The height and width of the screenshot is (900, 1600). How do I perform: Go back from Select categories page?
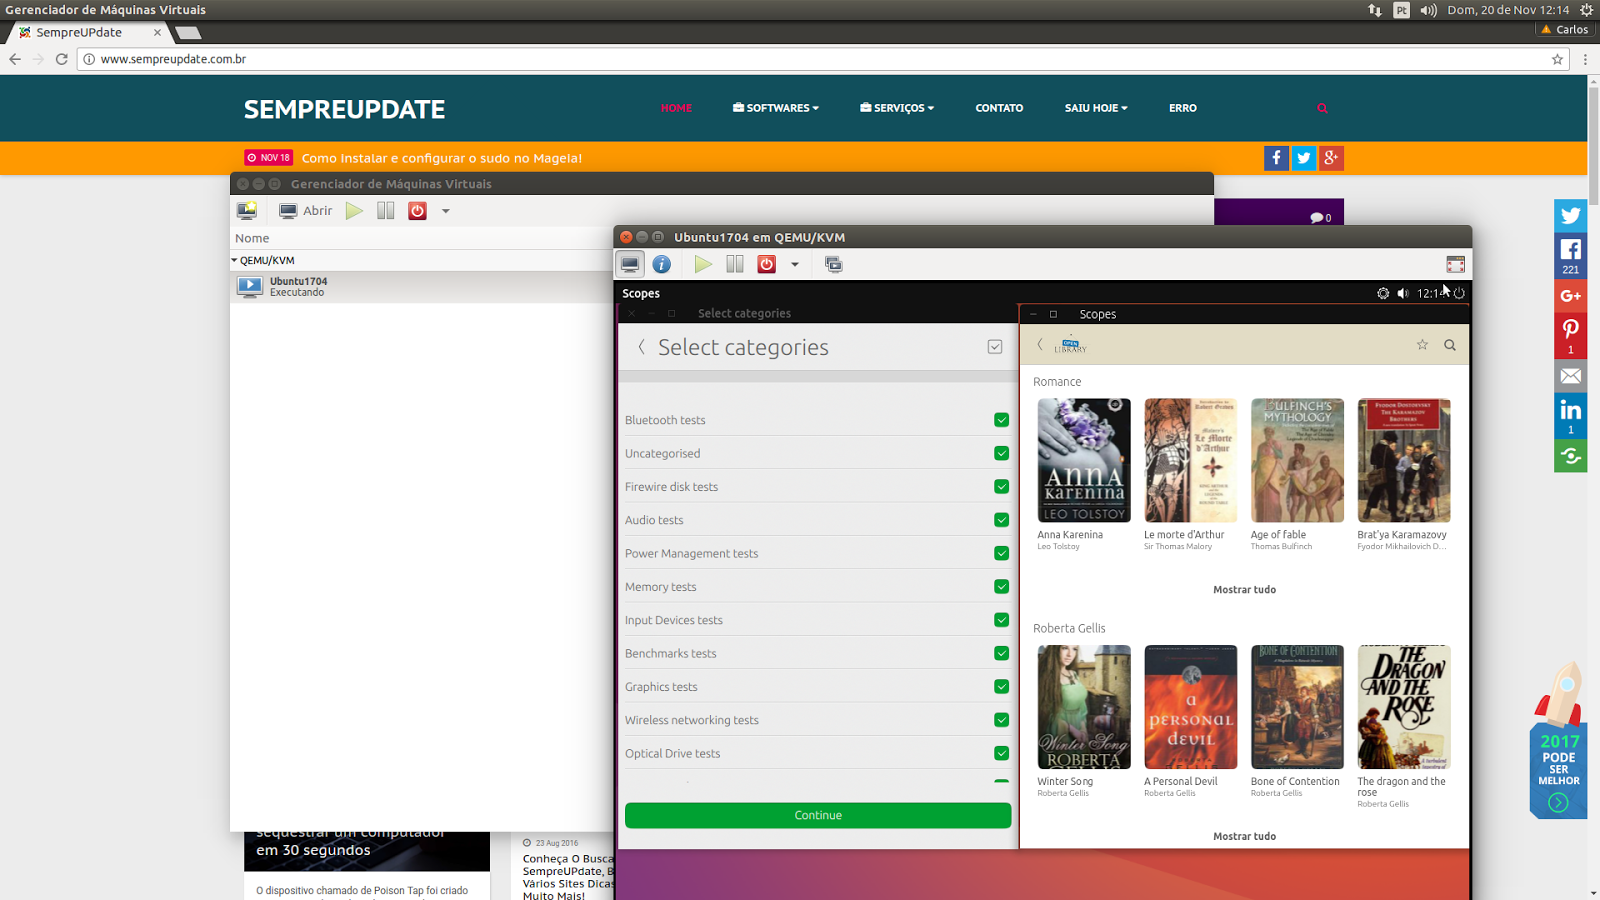(x=641, y=347)
